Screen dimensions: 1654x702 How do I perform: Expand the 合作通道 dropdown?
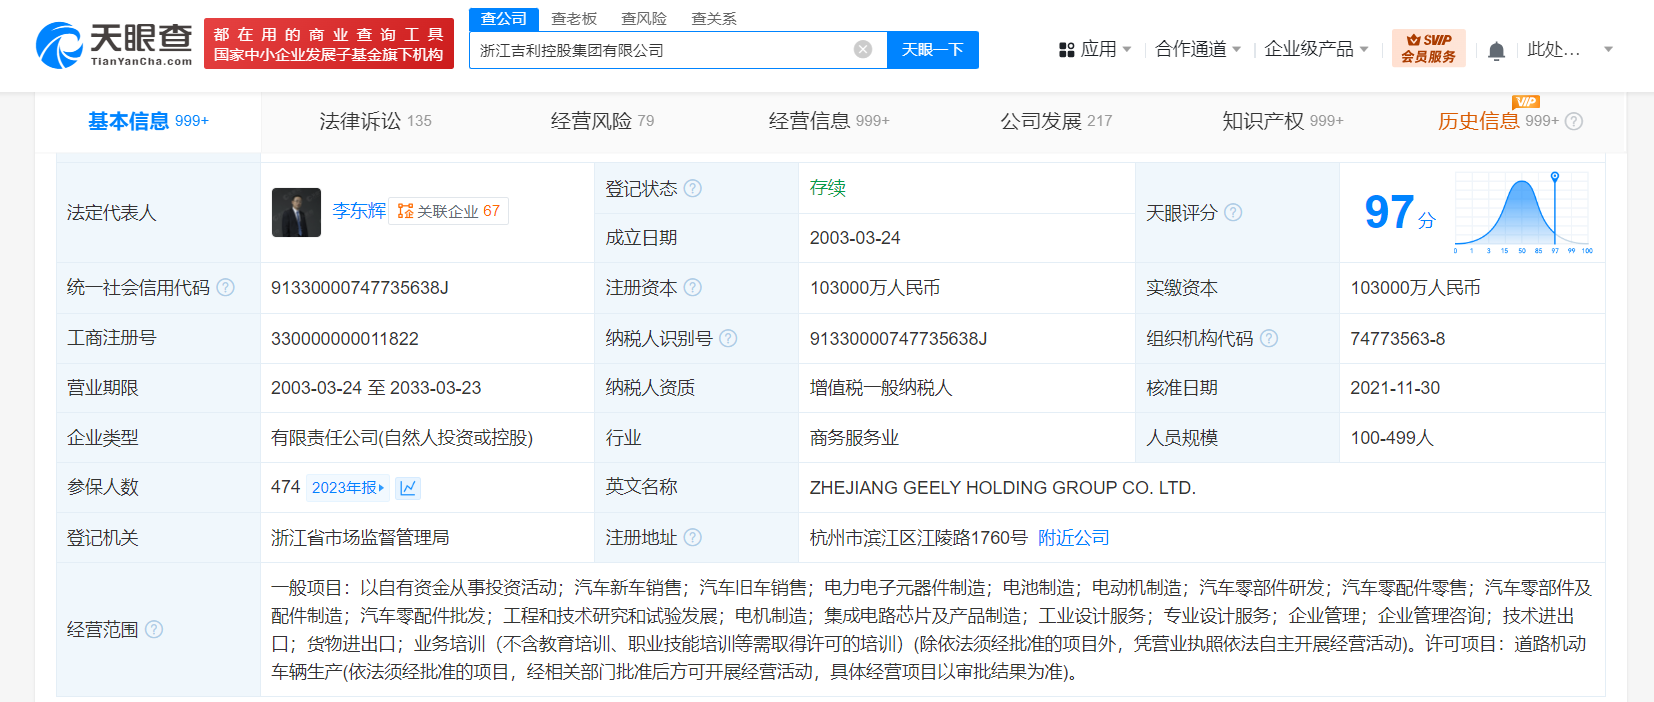pyautogui.click(x=1197, y=49)
